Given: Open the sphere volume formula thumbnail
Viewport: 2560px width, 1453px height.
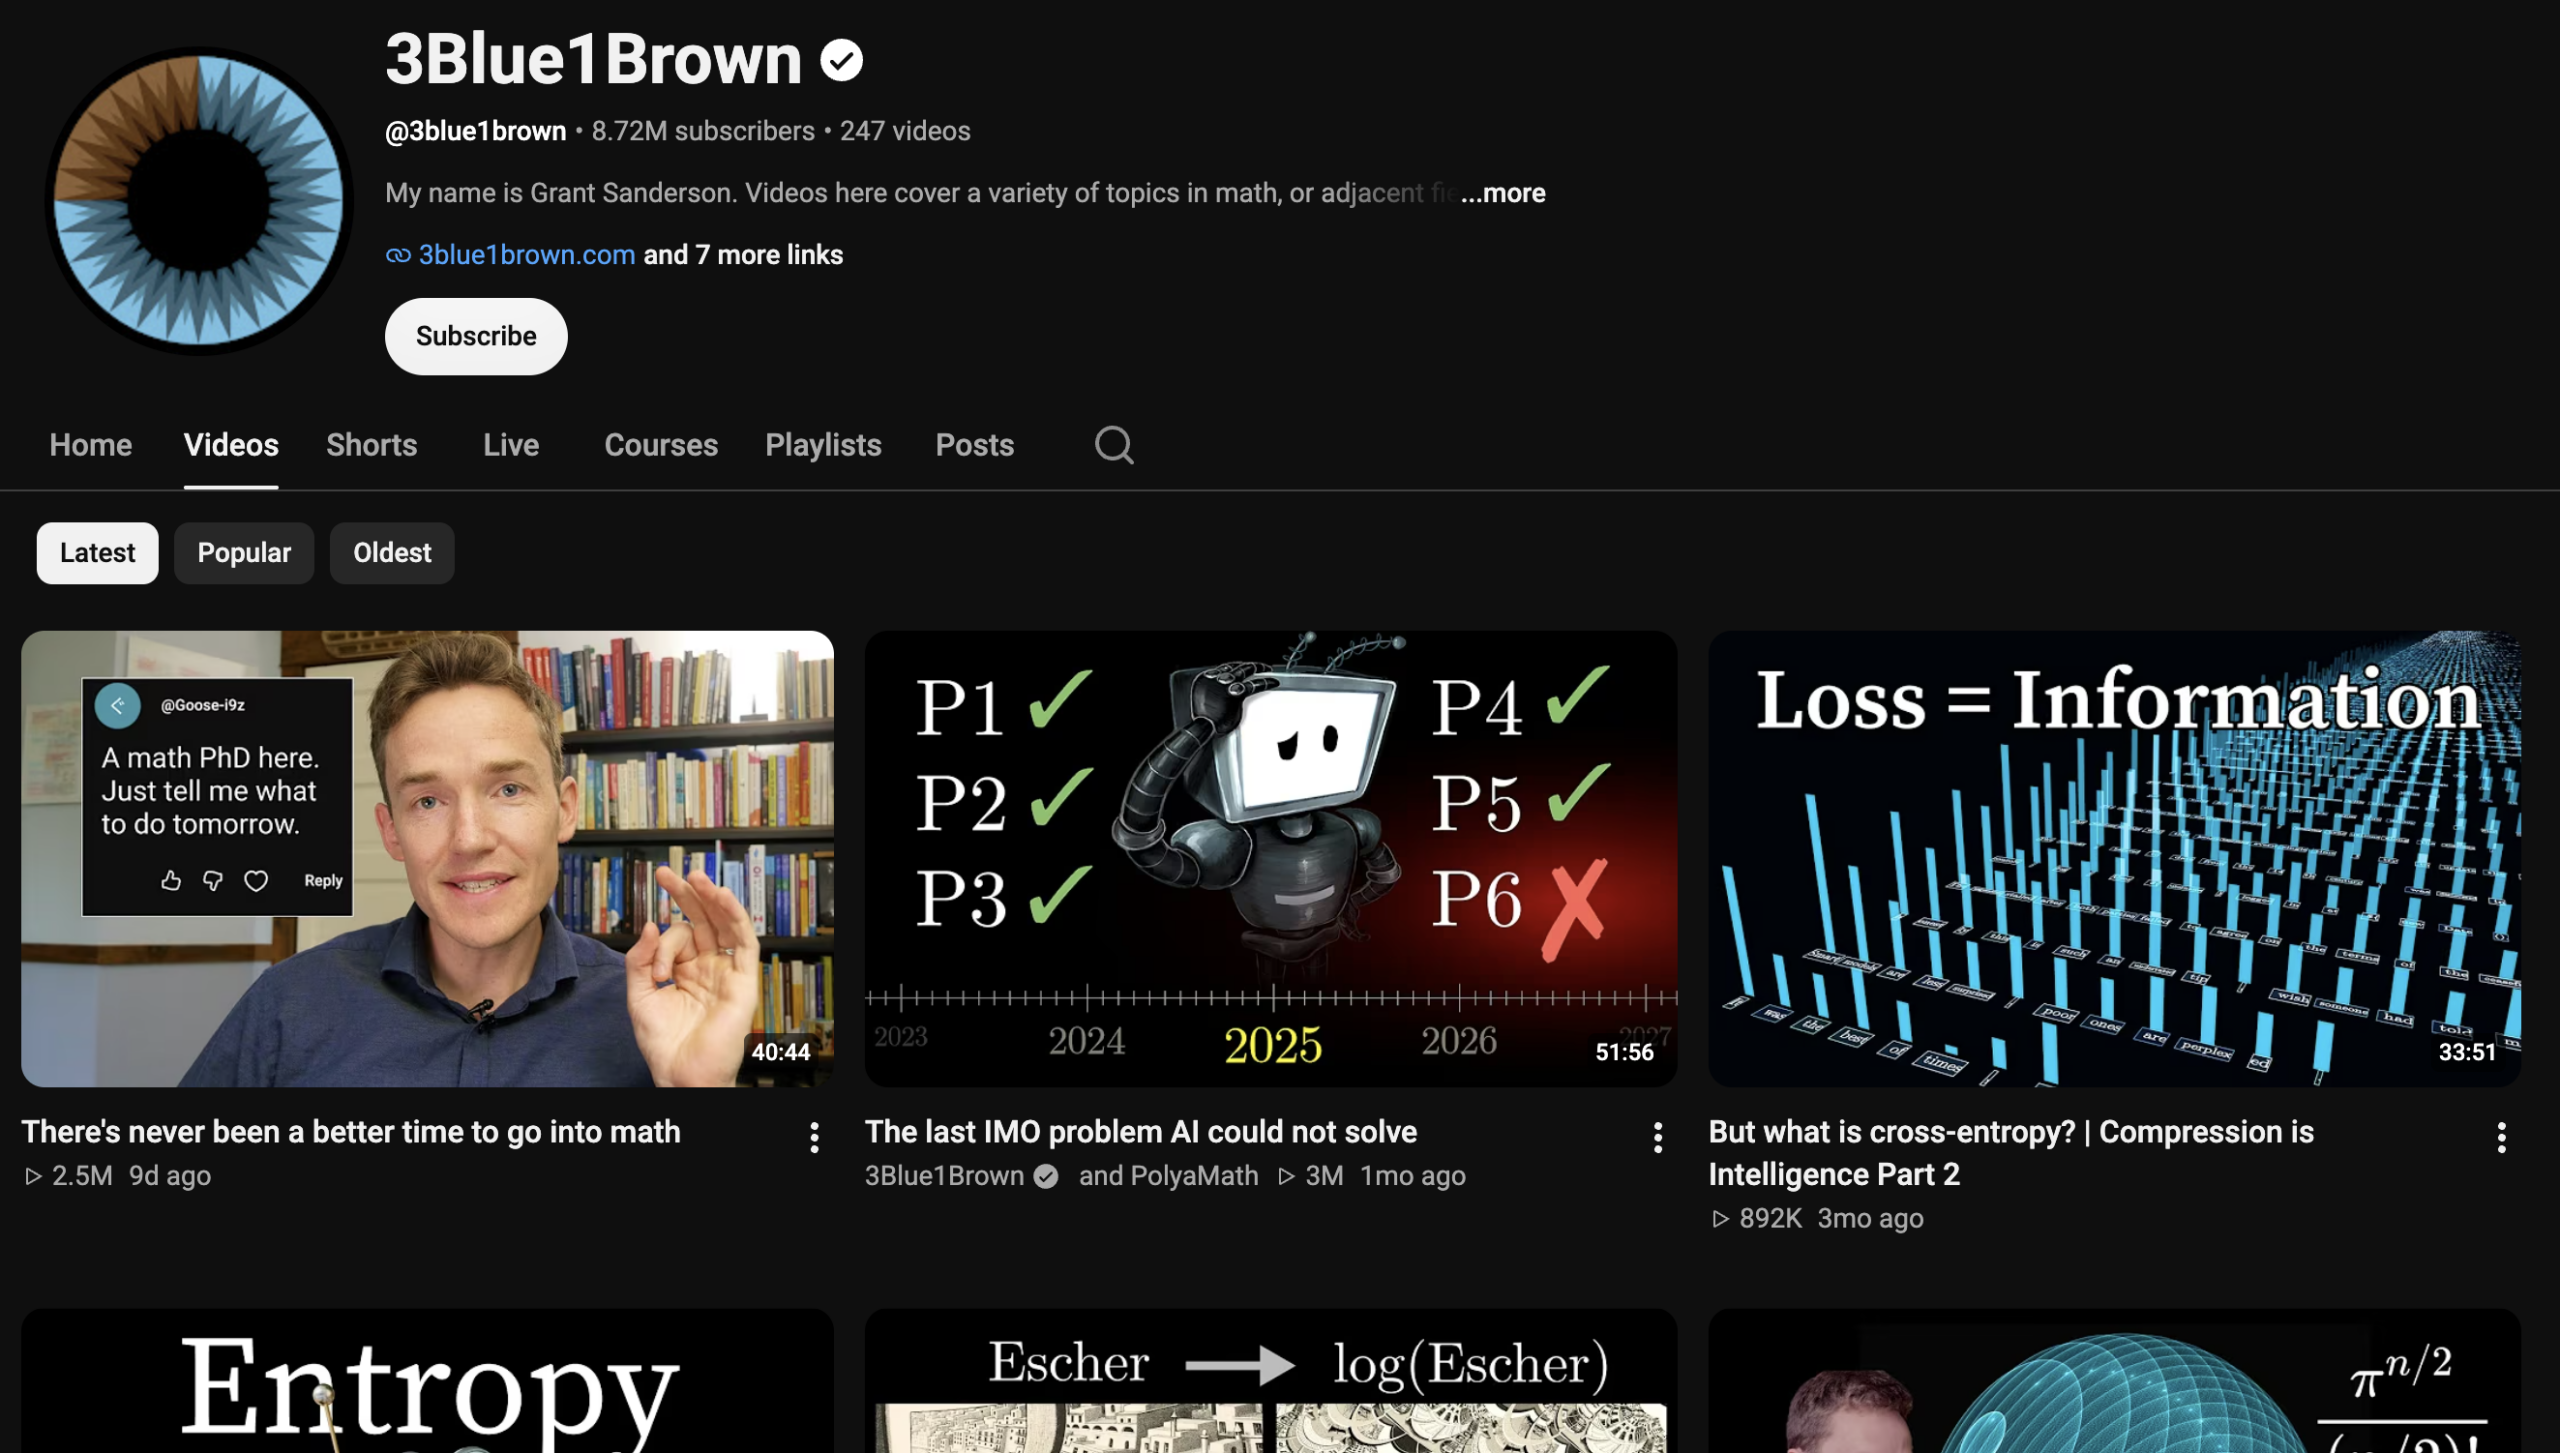Looking at the screenshot, I should tap(2114, 1381).
